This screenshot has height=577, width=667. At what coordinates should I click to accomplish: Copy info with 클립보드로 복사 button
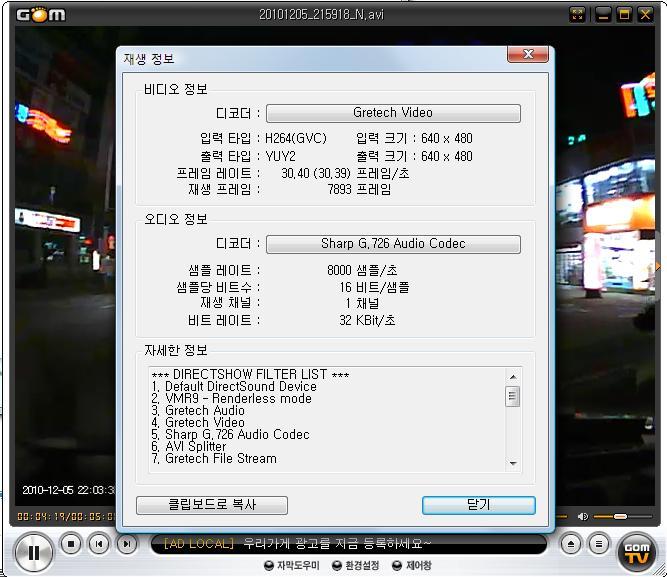pyautogui.click(x=212, y=505)
